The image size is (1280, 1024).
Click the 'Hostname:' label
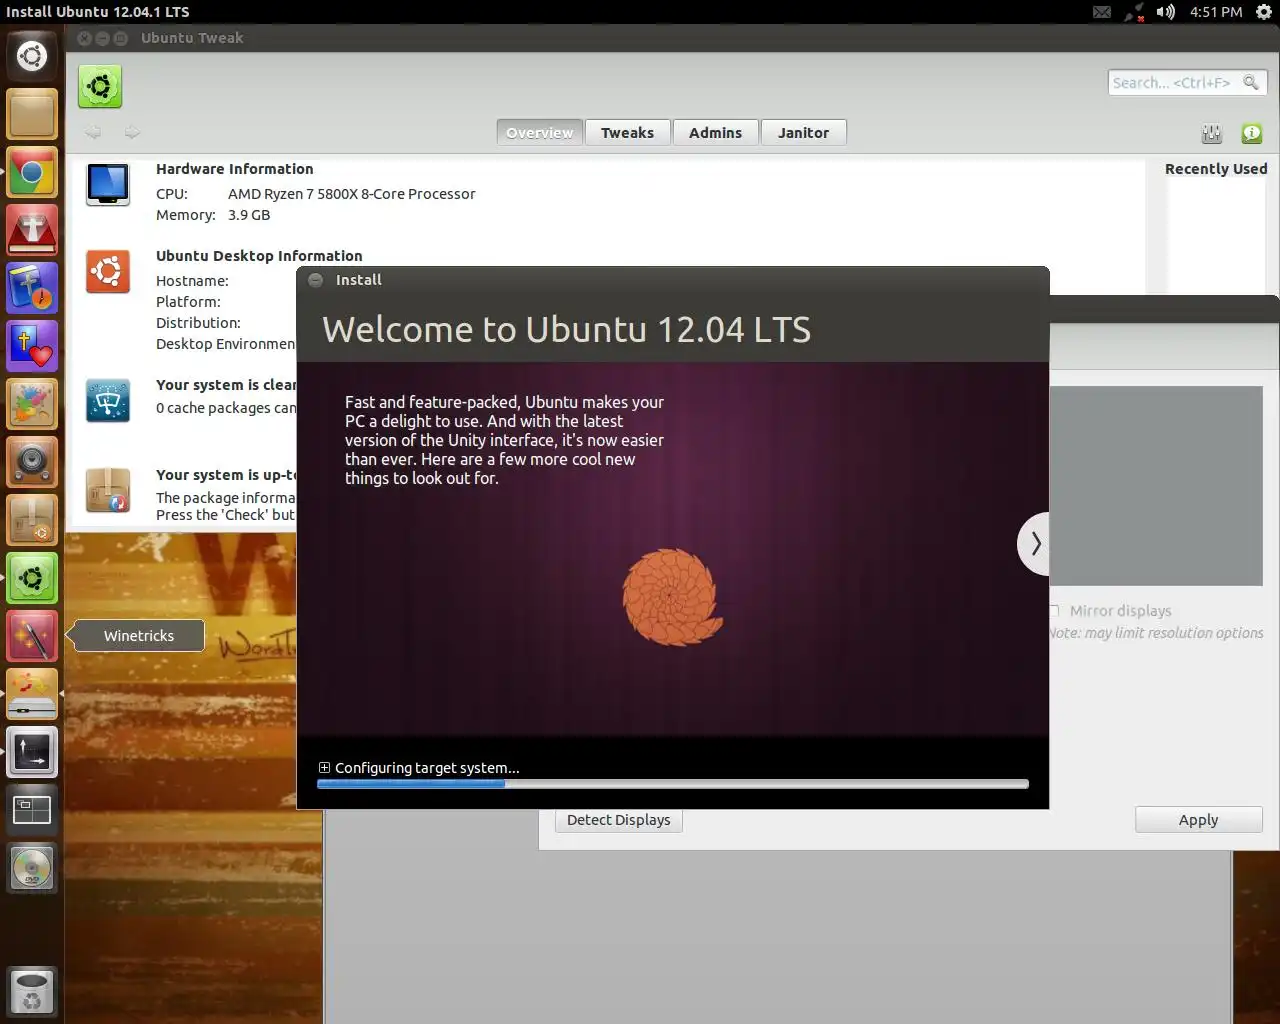click(x=192, y=281)
